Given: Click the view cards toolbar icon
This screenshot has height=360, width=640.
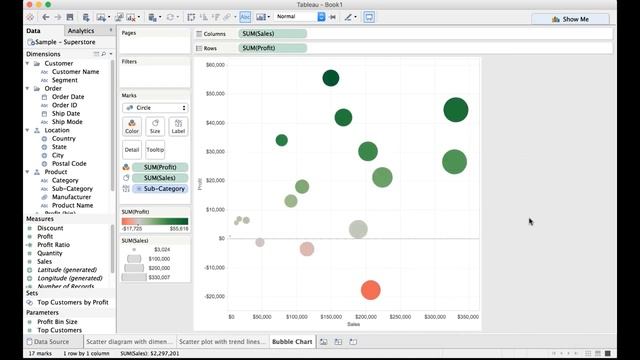Looking at the screenshot, I should [261, 17].
